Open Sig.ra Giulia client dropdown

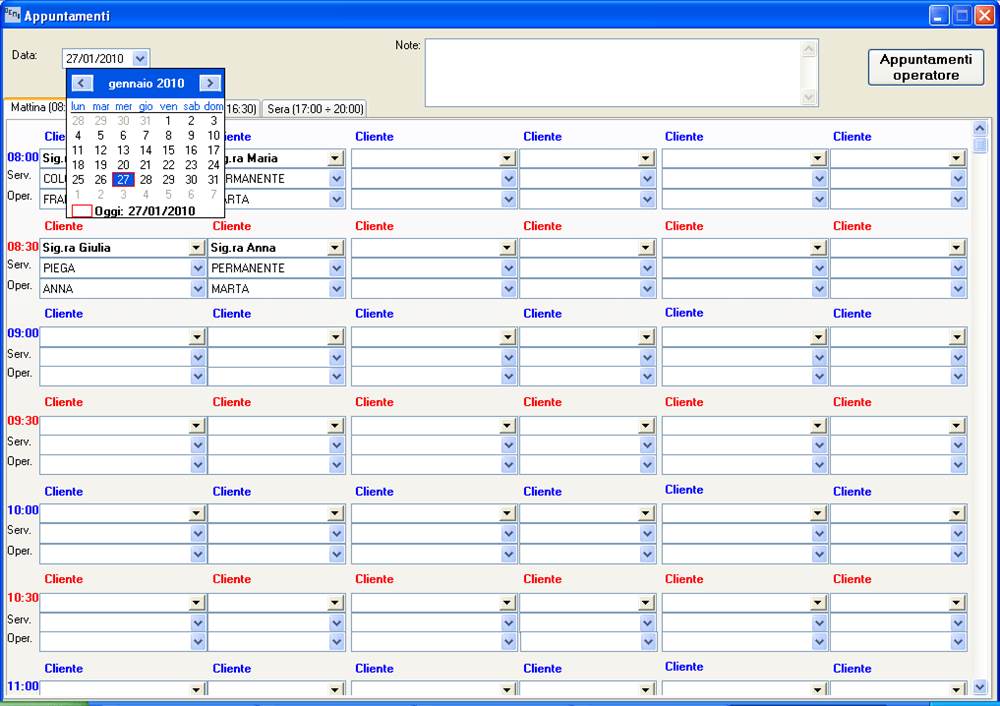pos(197,248)
